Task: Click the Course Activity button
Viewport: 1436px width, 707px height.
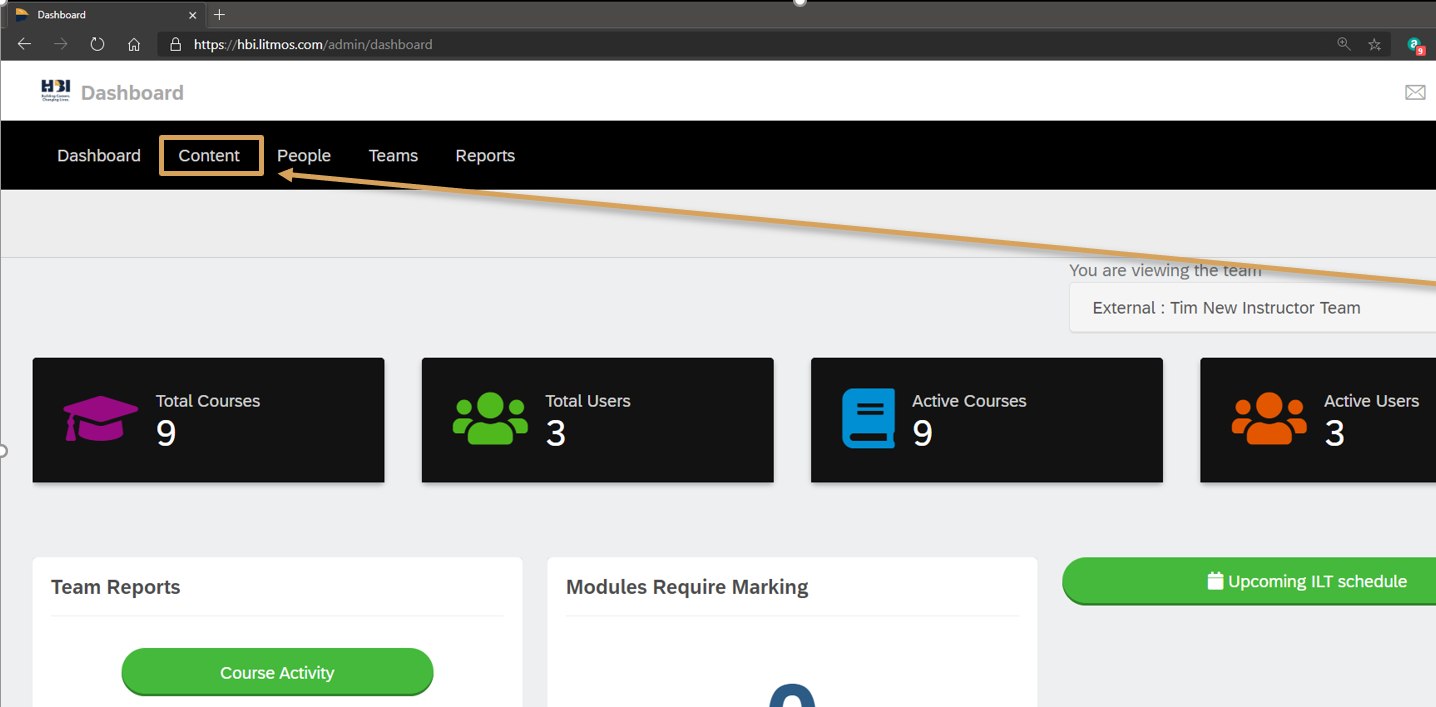Action: pos(277,672)
